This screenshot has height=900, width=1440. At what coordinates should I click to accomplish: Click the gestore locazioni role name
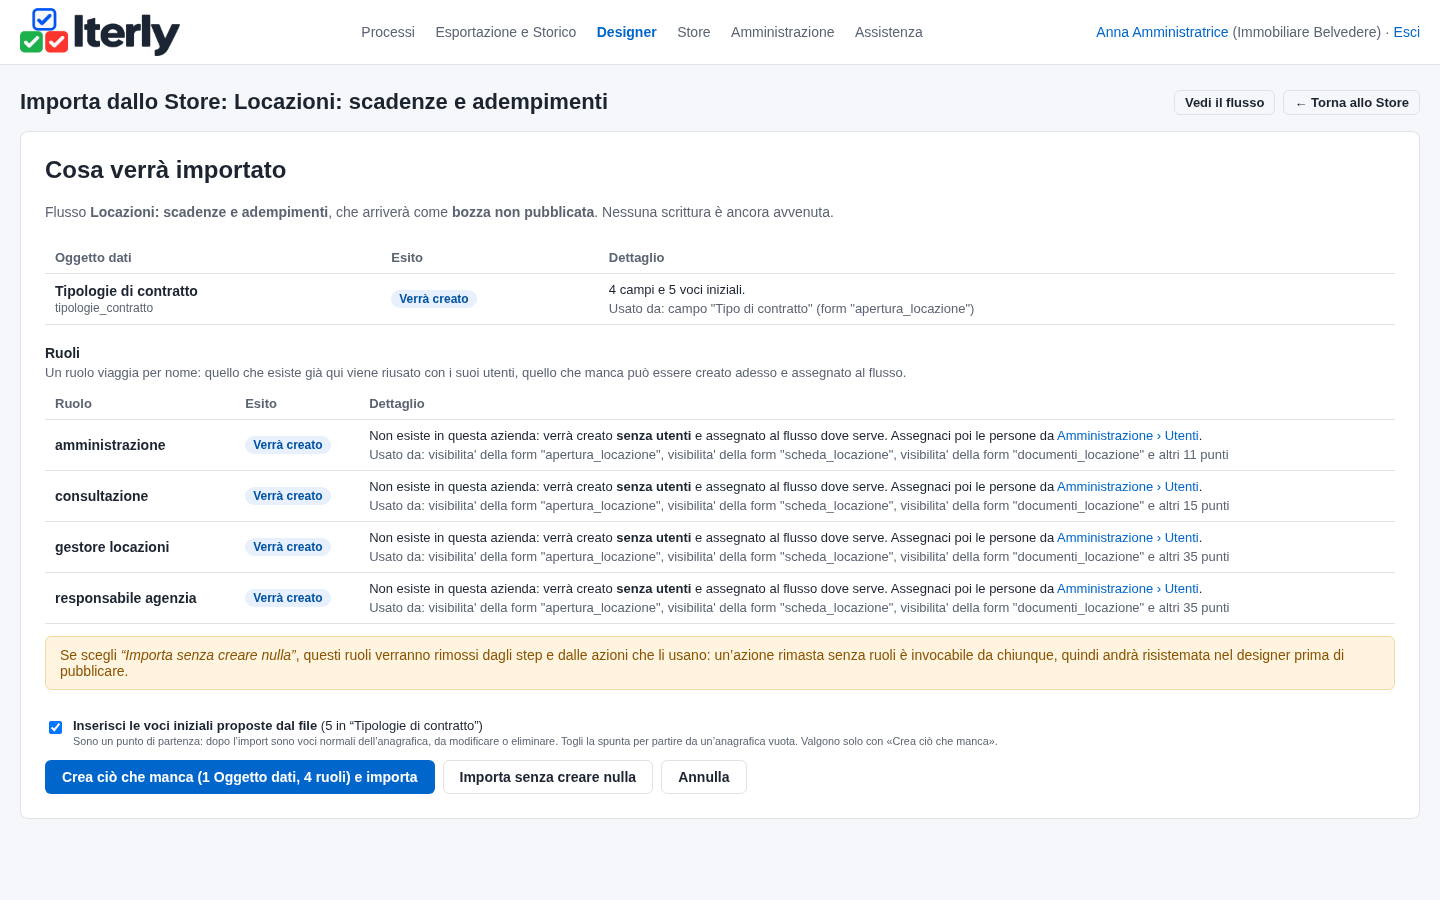112,547
